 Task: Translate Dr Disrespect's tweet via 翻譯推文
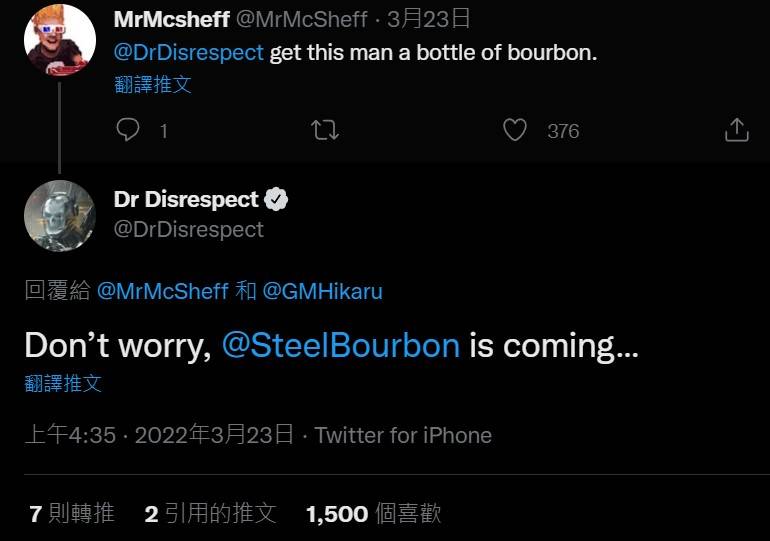[x=63, y=383]
